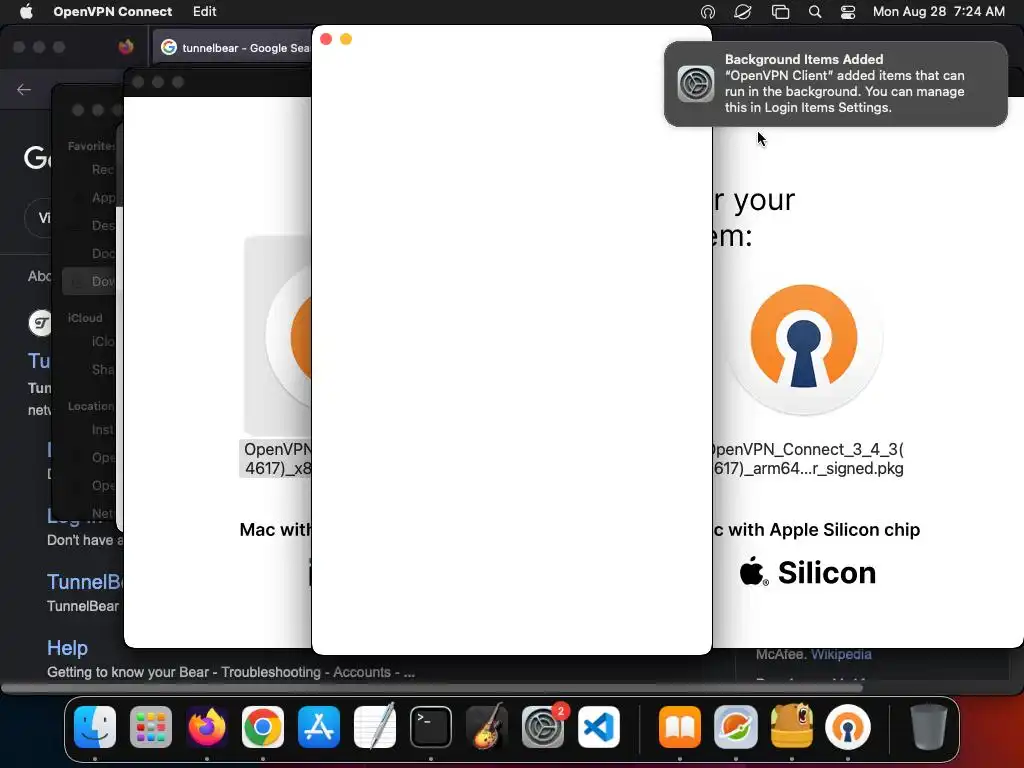Open the Edit menu
Screen dimensions: 1024x768
[x=204, y=11]
